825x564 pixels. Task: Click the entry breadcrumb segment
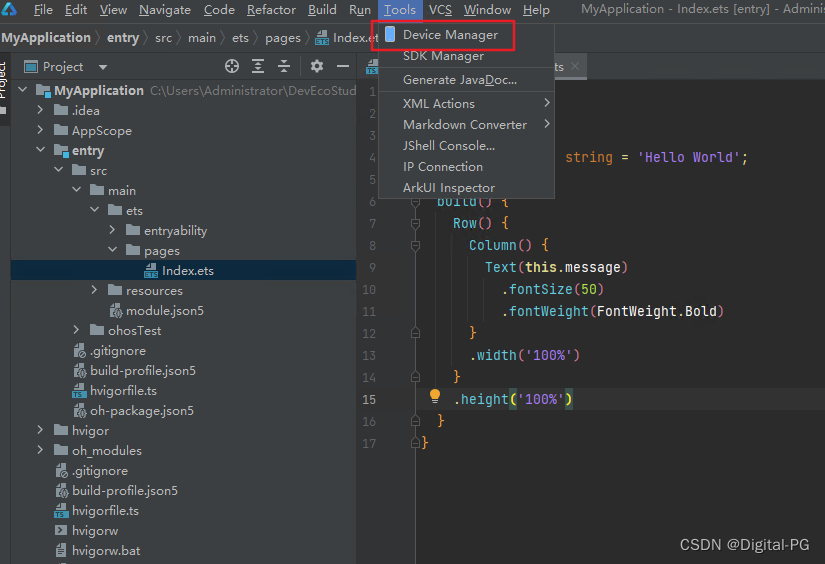[123, 38]
